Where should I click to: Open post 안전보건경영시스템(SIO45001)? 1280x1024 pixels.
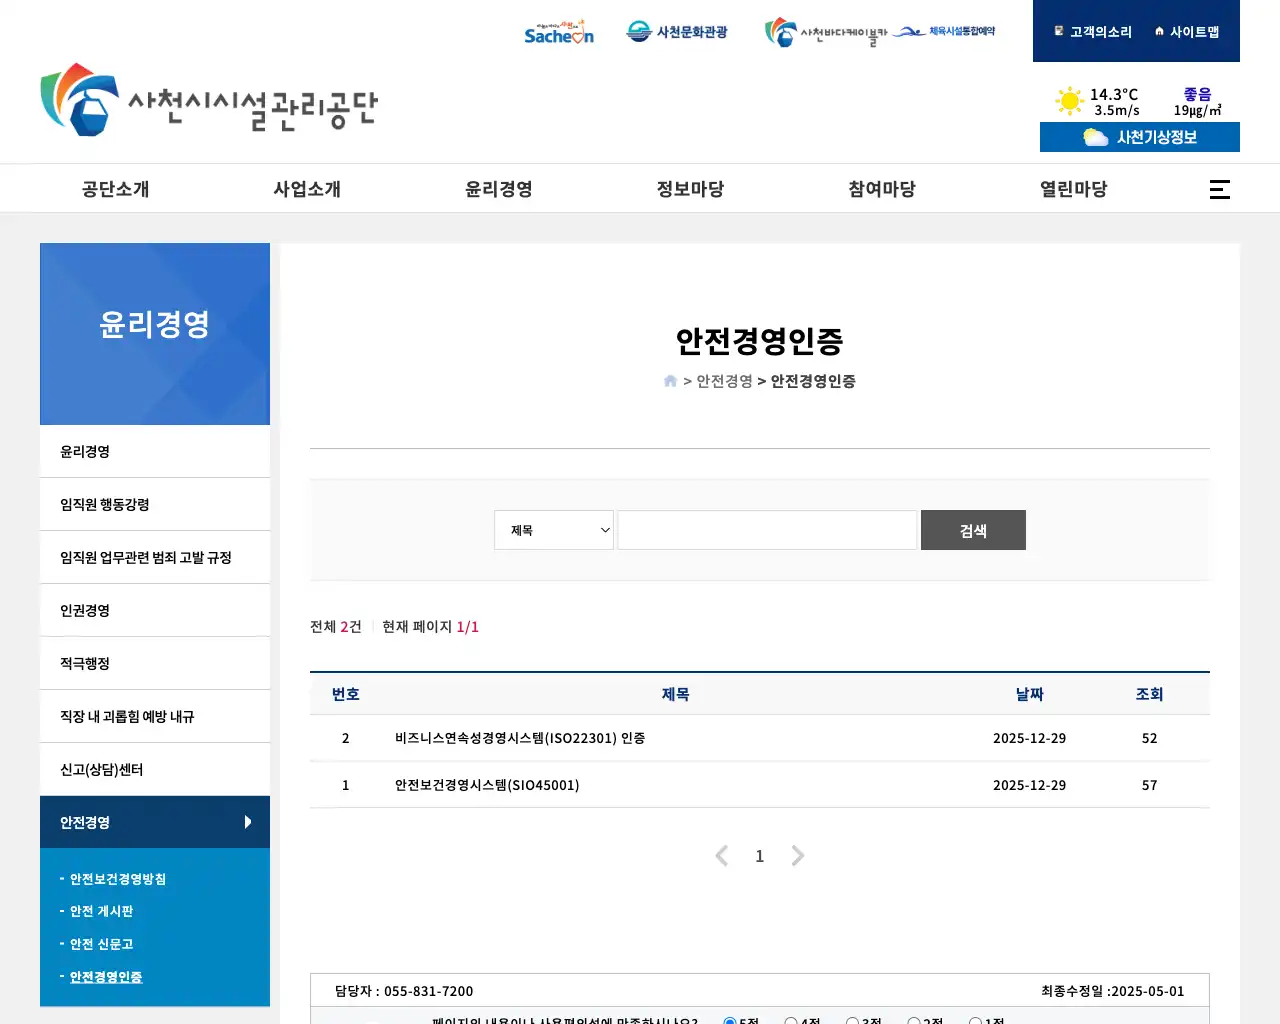487,785
